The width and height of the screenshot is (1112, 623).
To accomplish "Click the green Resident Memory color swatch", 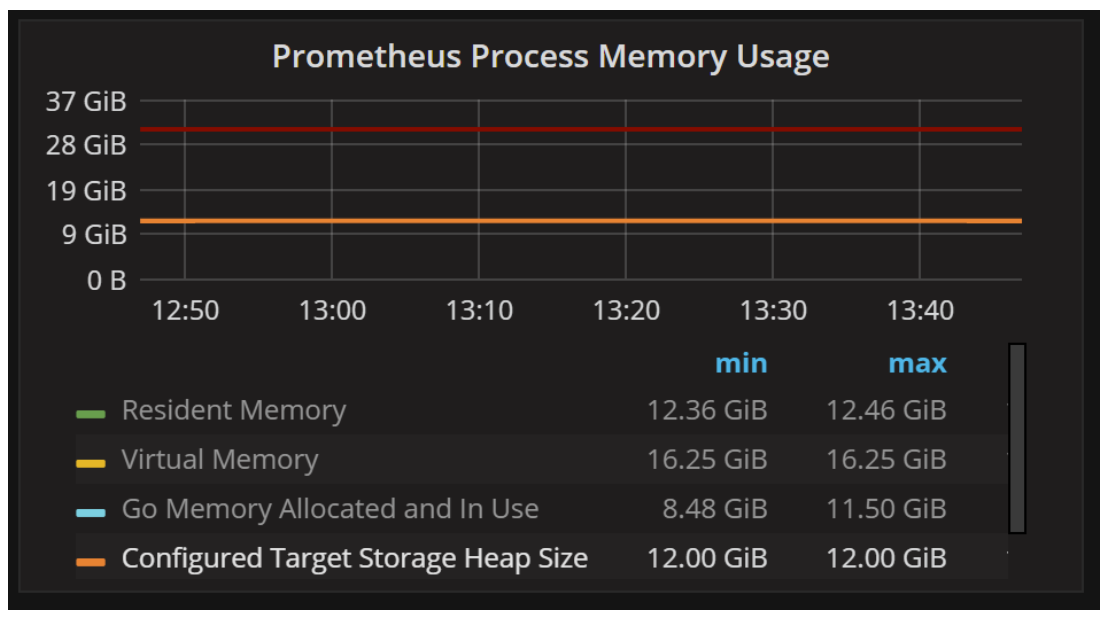I will tap(90, 412).
